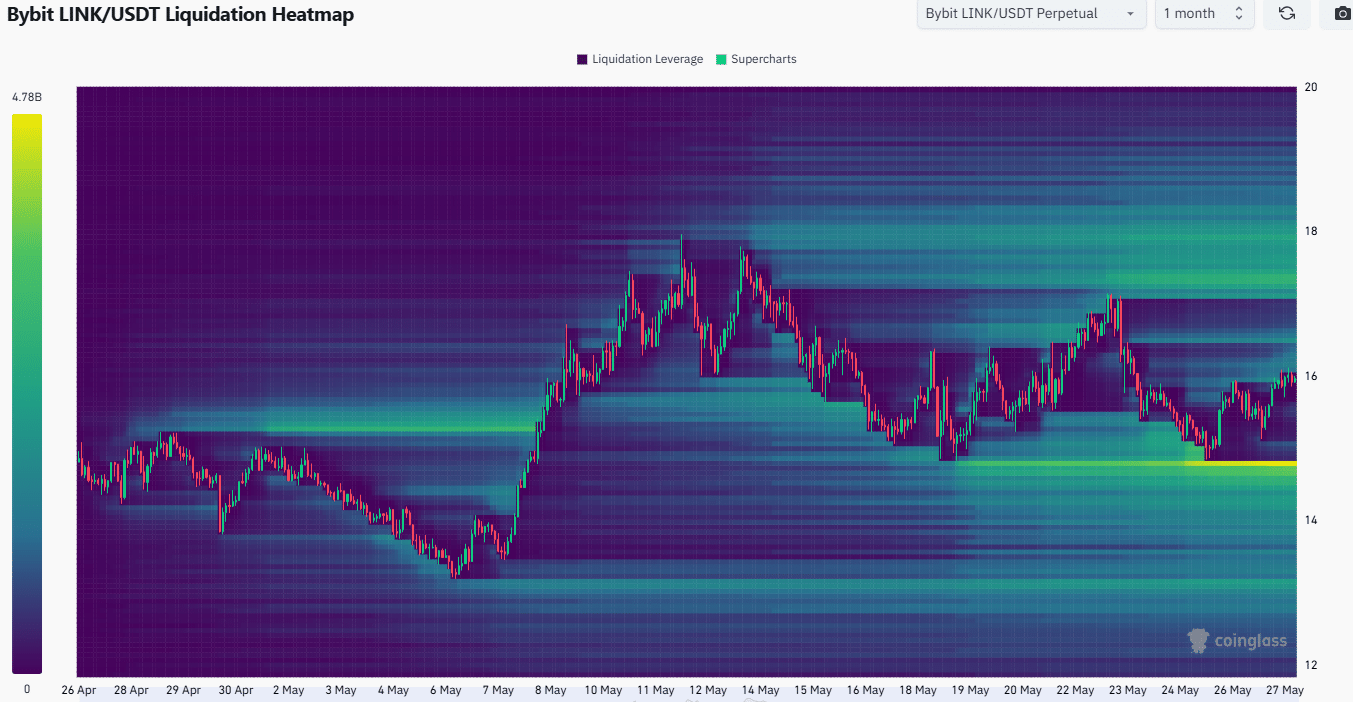Click the 4 May date label
Screen dimensions: 1353x702
pos(392,690)
